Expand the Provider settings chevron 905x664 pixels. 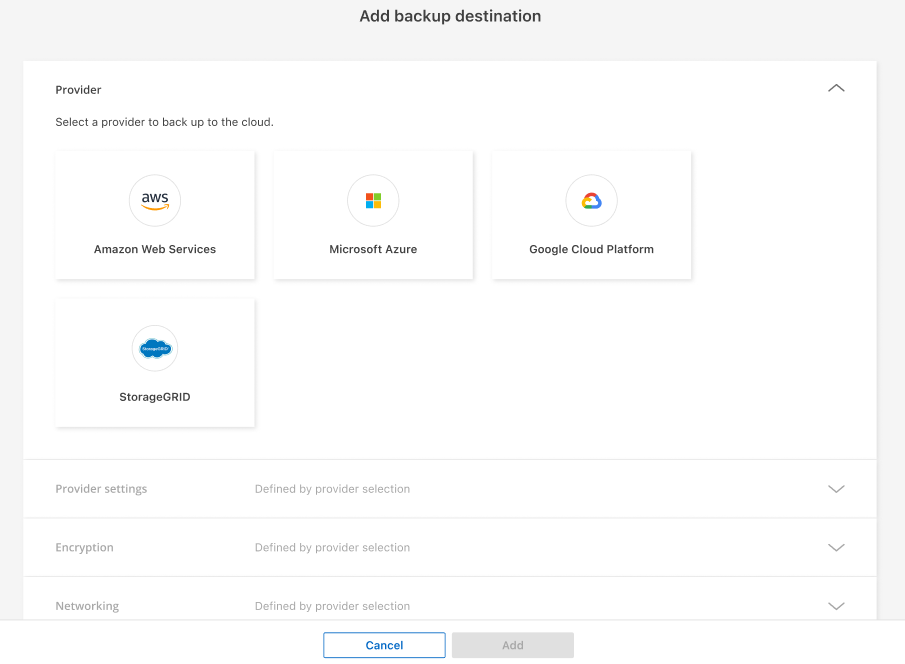[x=836, y=489]
